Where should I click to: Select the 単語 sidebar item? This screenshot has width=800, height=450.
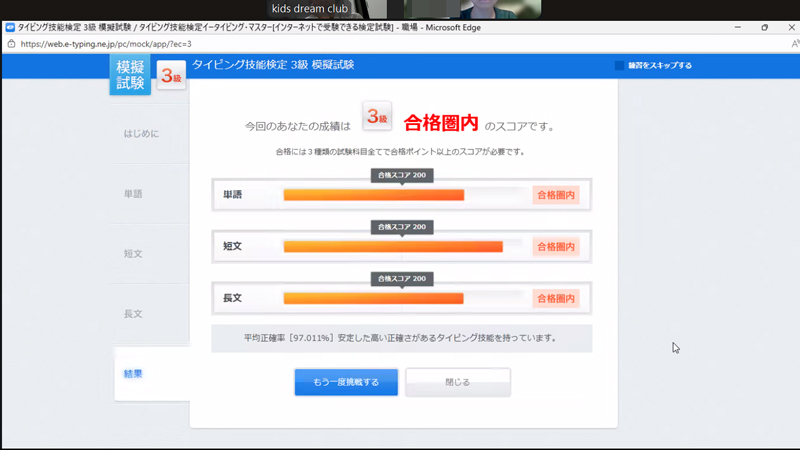tap(133, 194)
